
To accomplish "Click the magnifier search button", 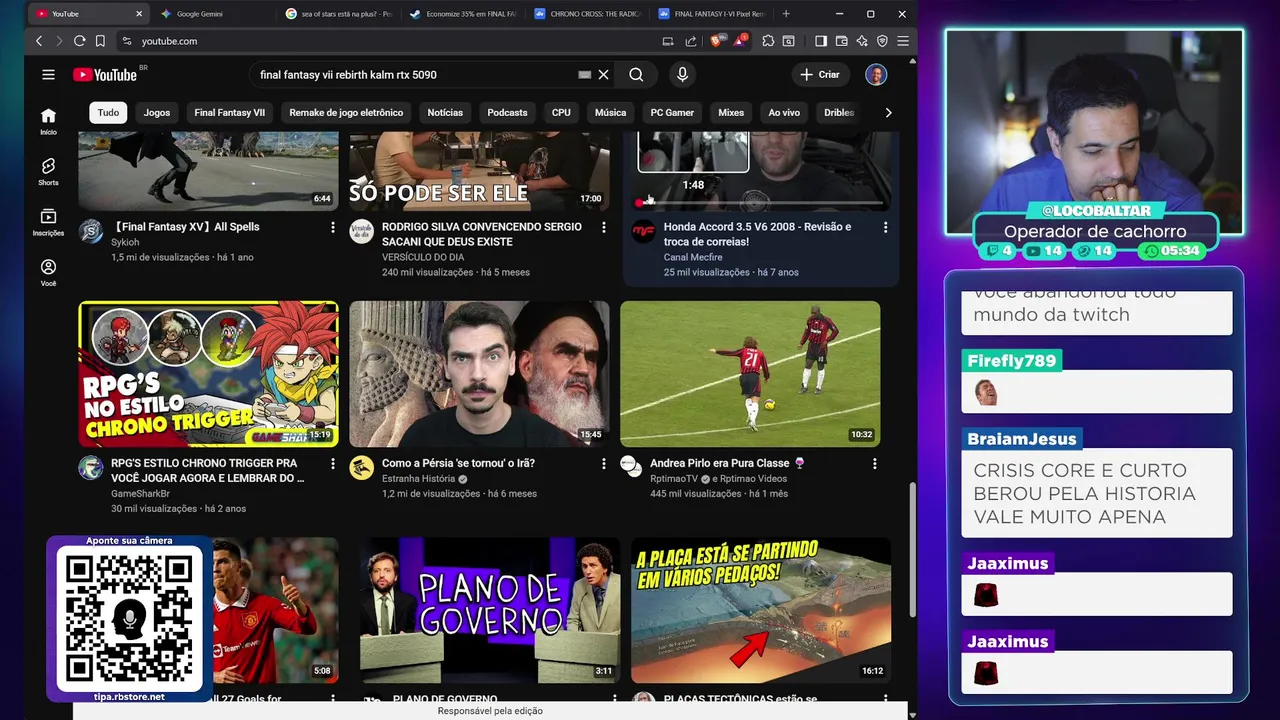I will (x=636, y=75).
